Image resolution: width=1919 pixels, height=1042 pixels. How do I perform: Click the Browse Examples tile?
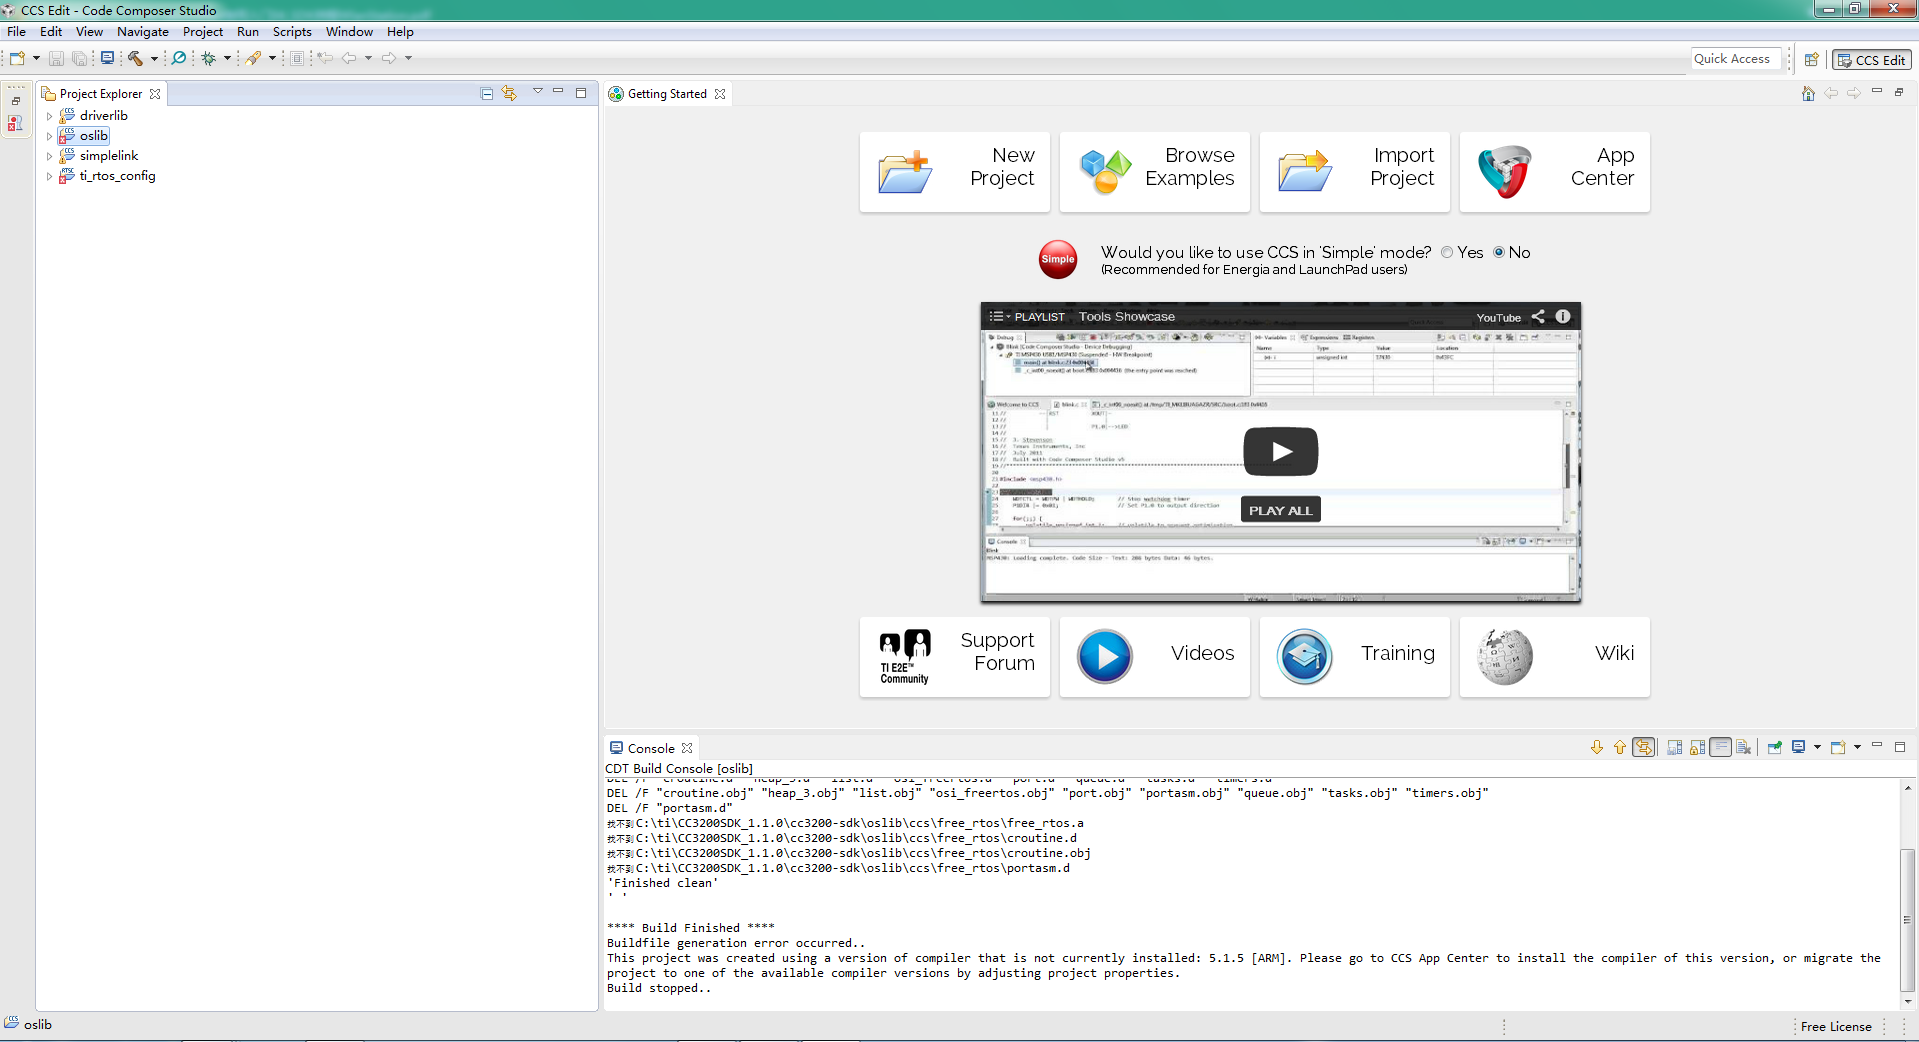click(1154, 171)
